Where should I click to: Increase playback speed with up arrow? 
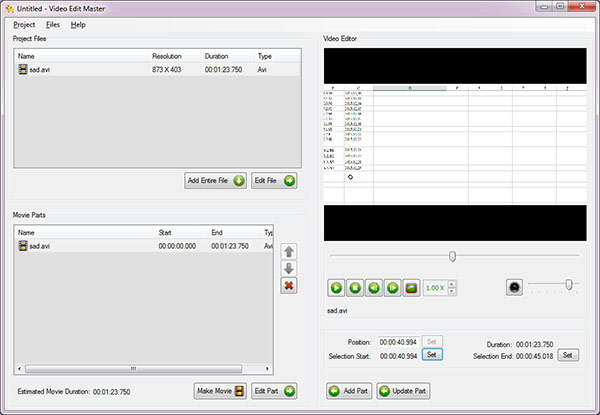pyautogui.click(x=452, y=284)
